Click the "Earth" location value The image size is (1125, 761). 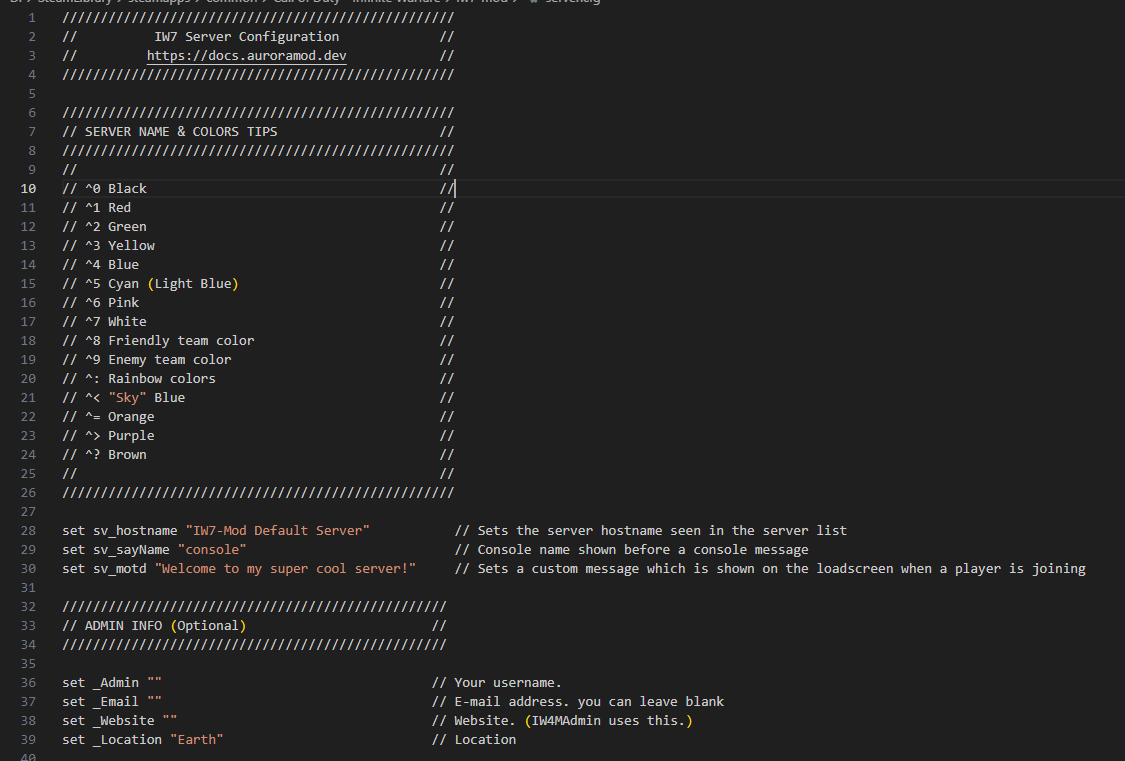(196, 740)
